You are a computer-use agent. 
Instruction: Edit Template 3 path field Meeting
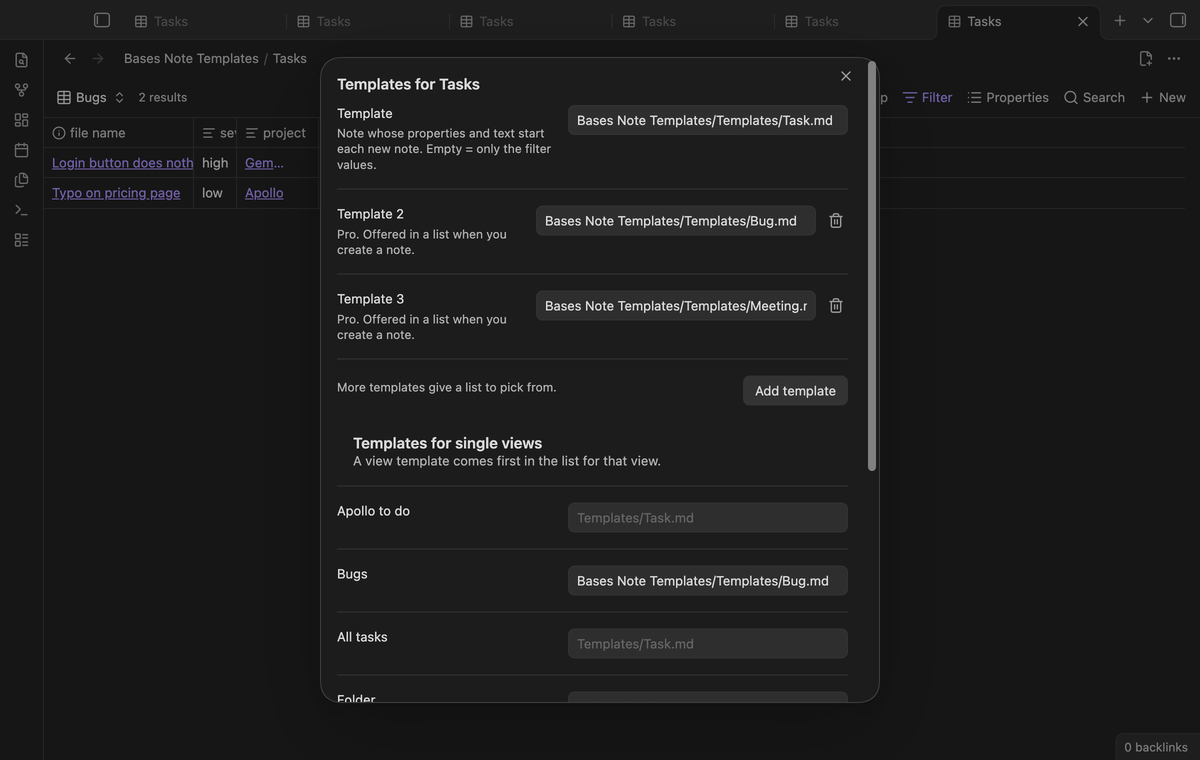point(676,306)
